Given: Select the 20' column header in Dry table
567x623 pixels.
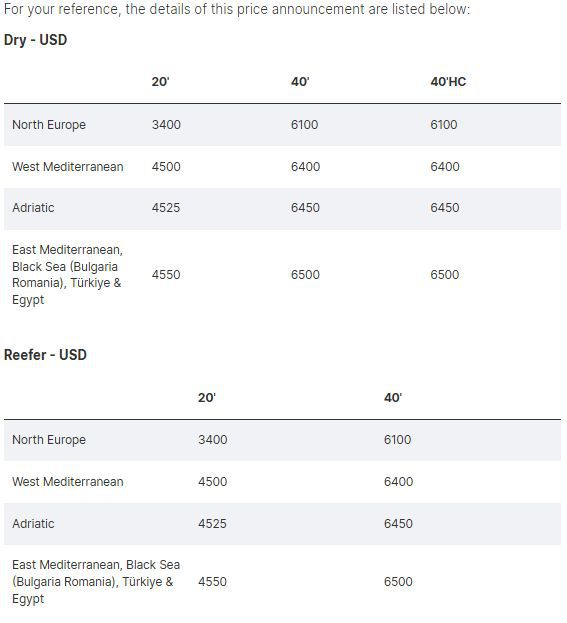Looking at the screenshot, I should click(x=161, y=82).
